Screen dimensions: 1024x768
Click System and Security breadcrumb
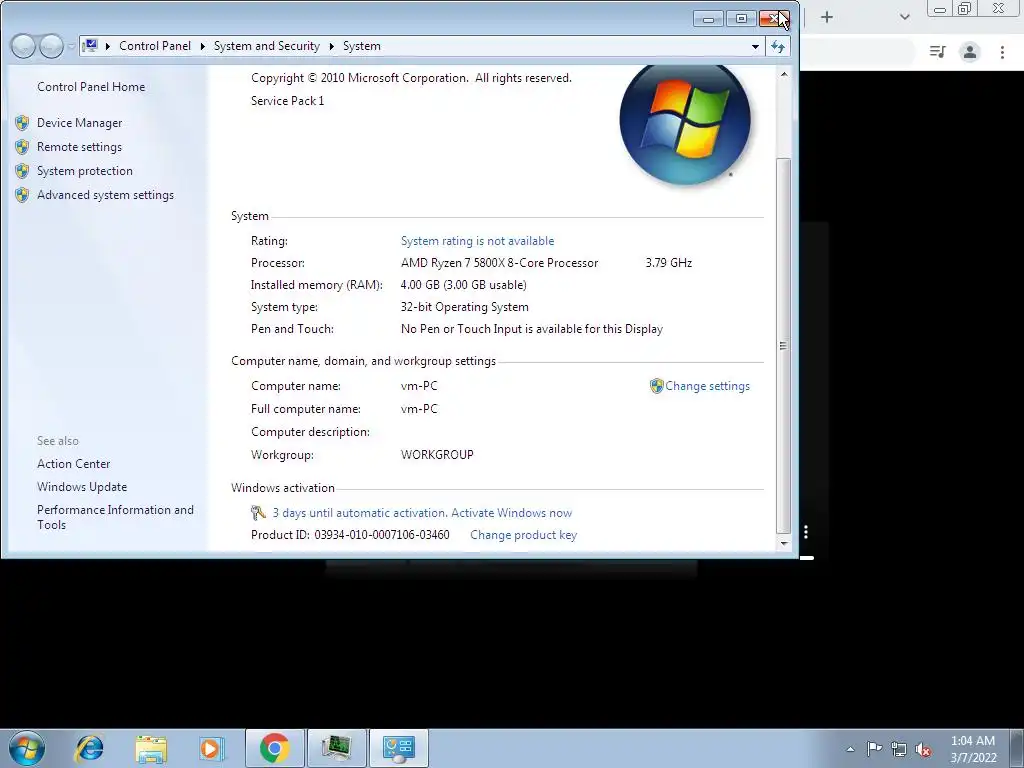pos(266,46)
